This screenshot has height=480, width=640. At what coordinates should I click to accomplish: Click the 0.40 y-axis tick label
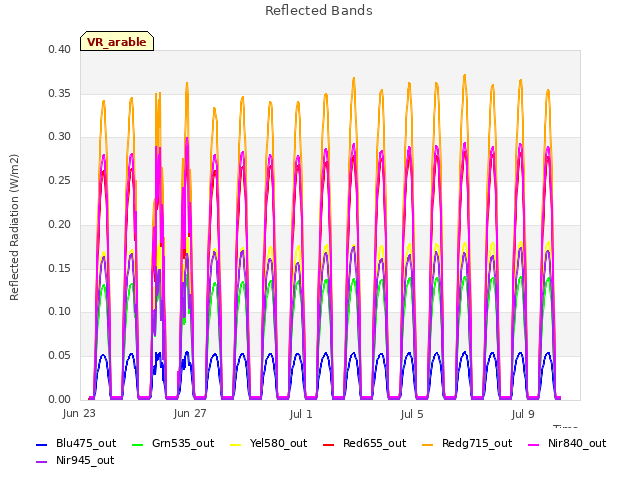[60, 49]
